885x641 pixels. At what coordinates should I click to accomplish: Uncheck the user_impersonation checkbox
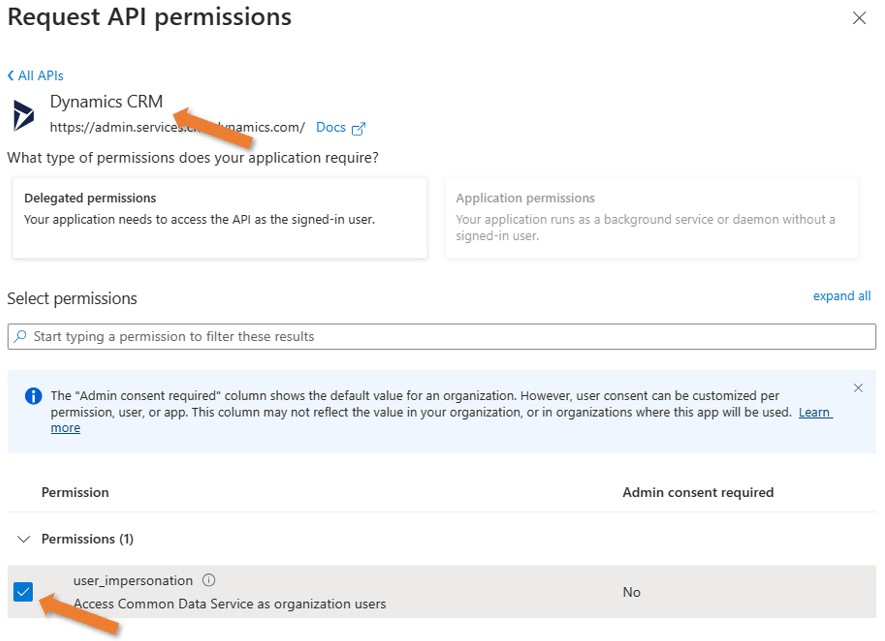point(24,592)
